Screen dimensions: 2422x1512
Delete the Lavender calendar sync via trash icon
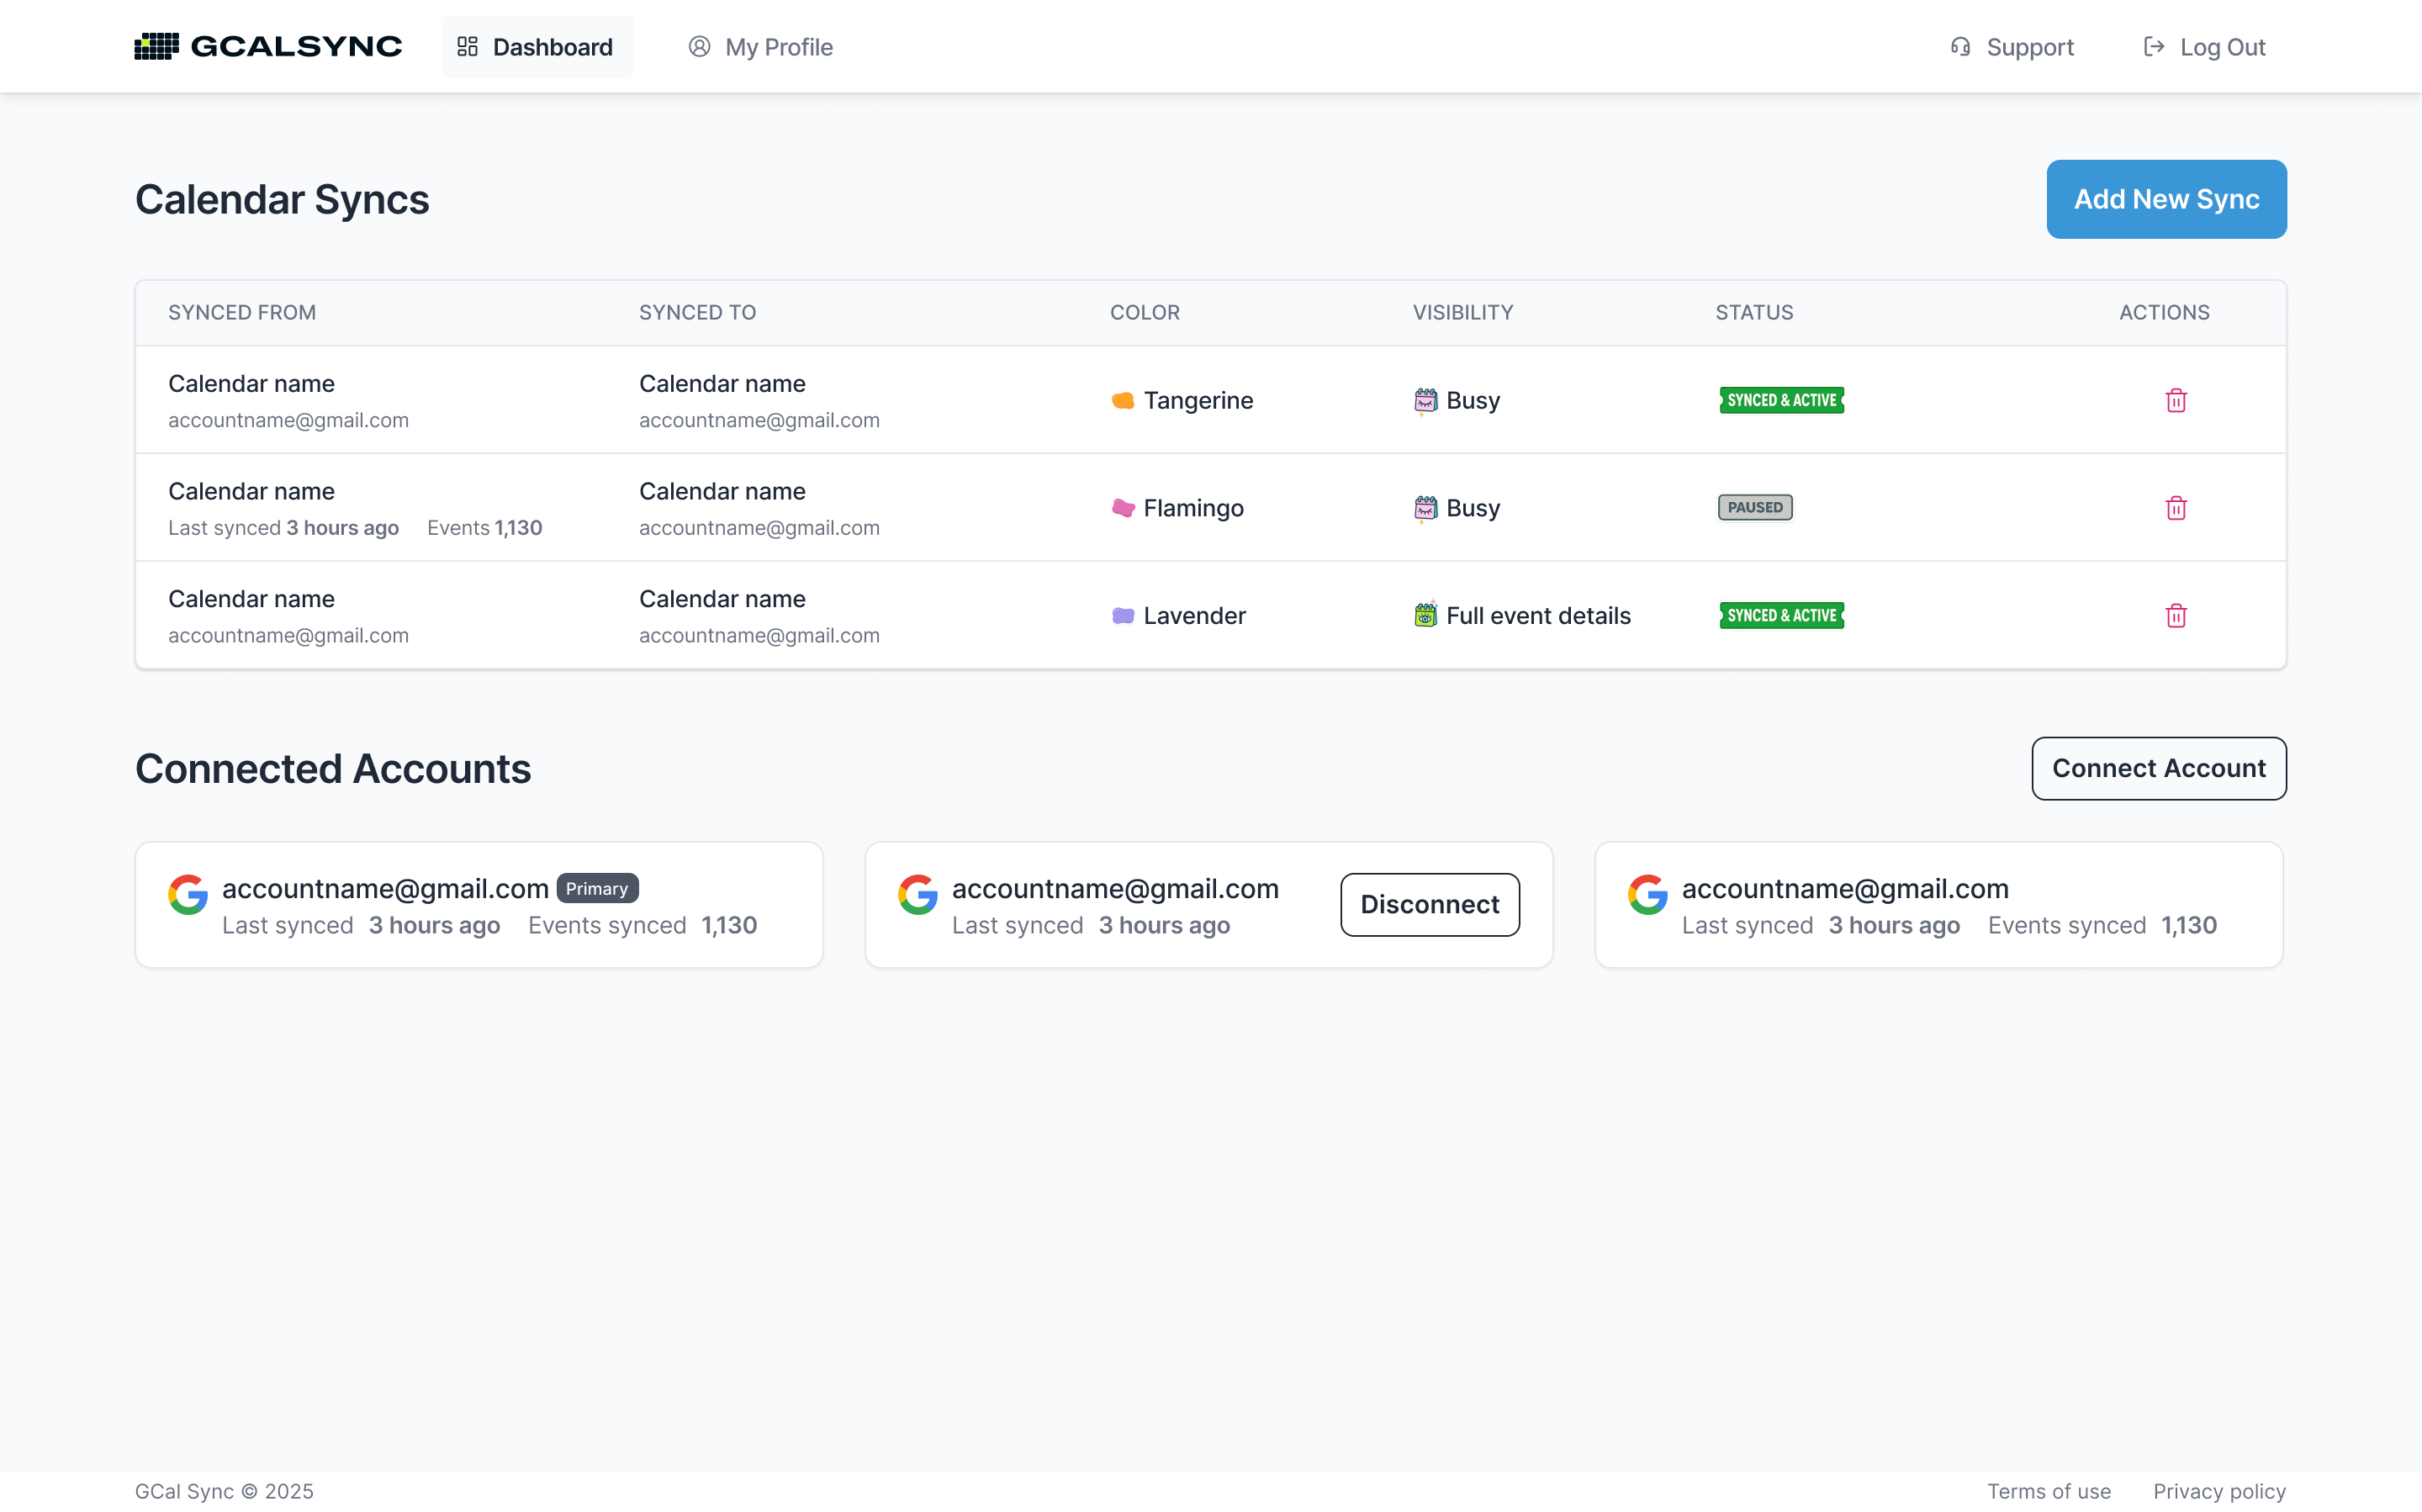point(2176,615)
